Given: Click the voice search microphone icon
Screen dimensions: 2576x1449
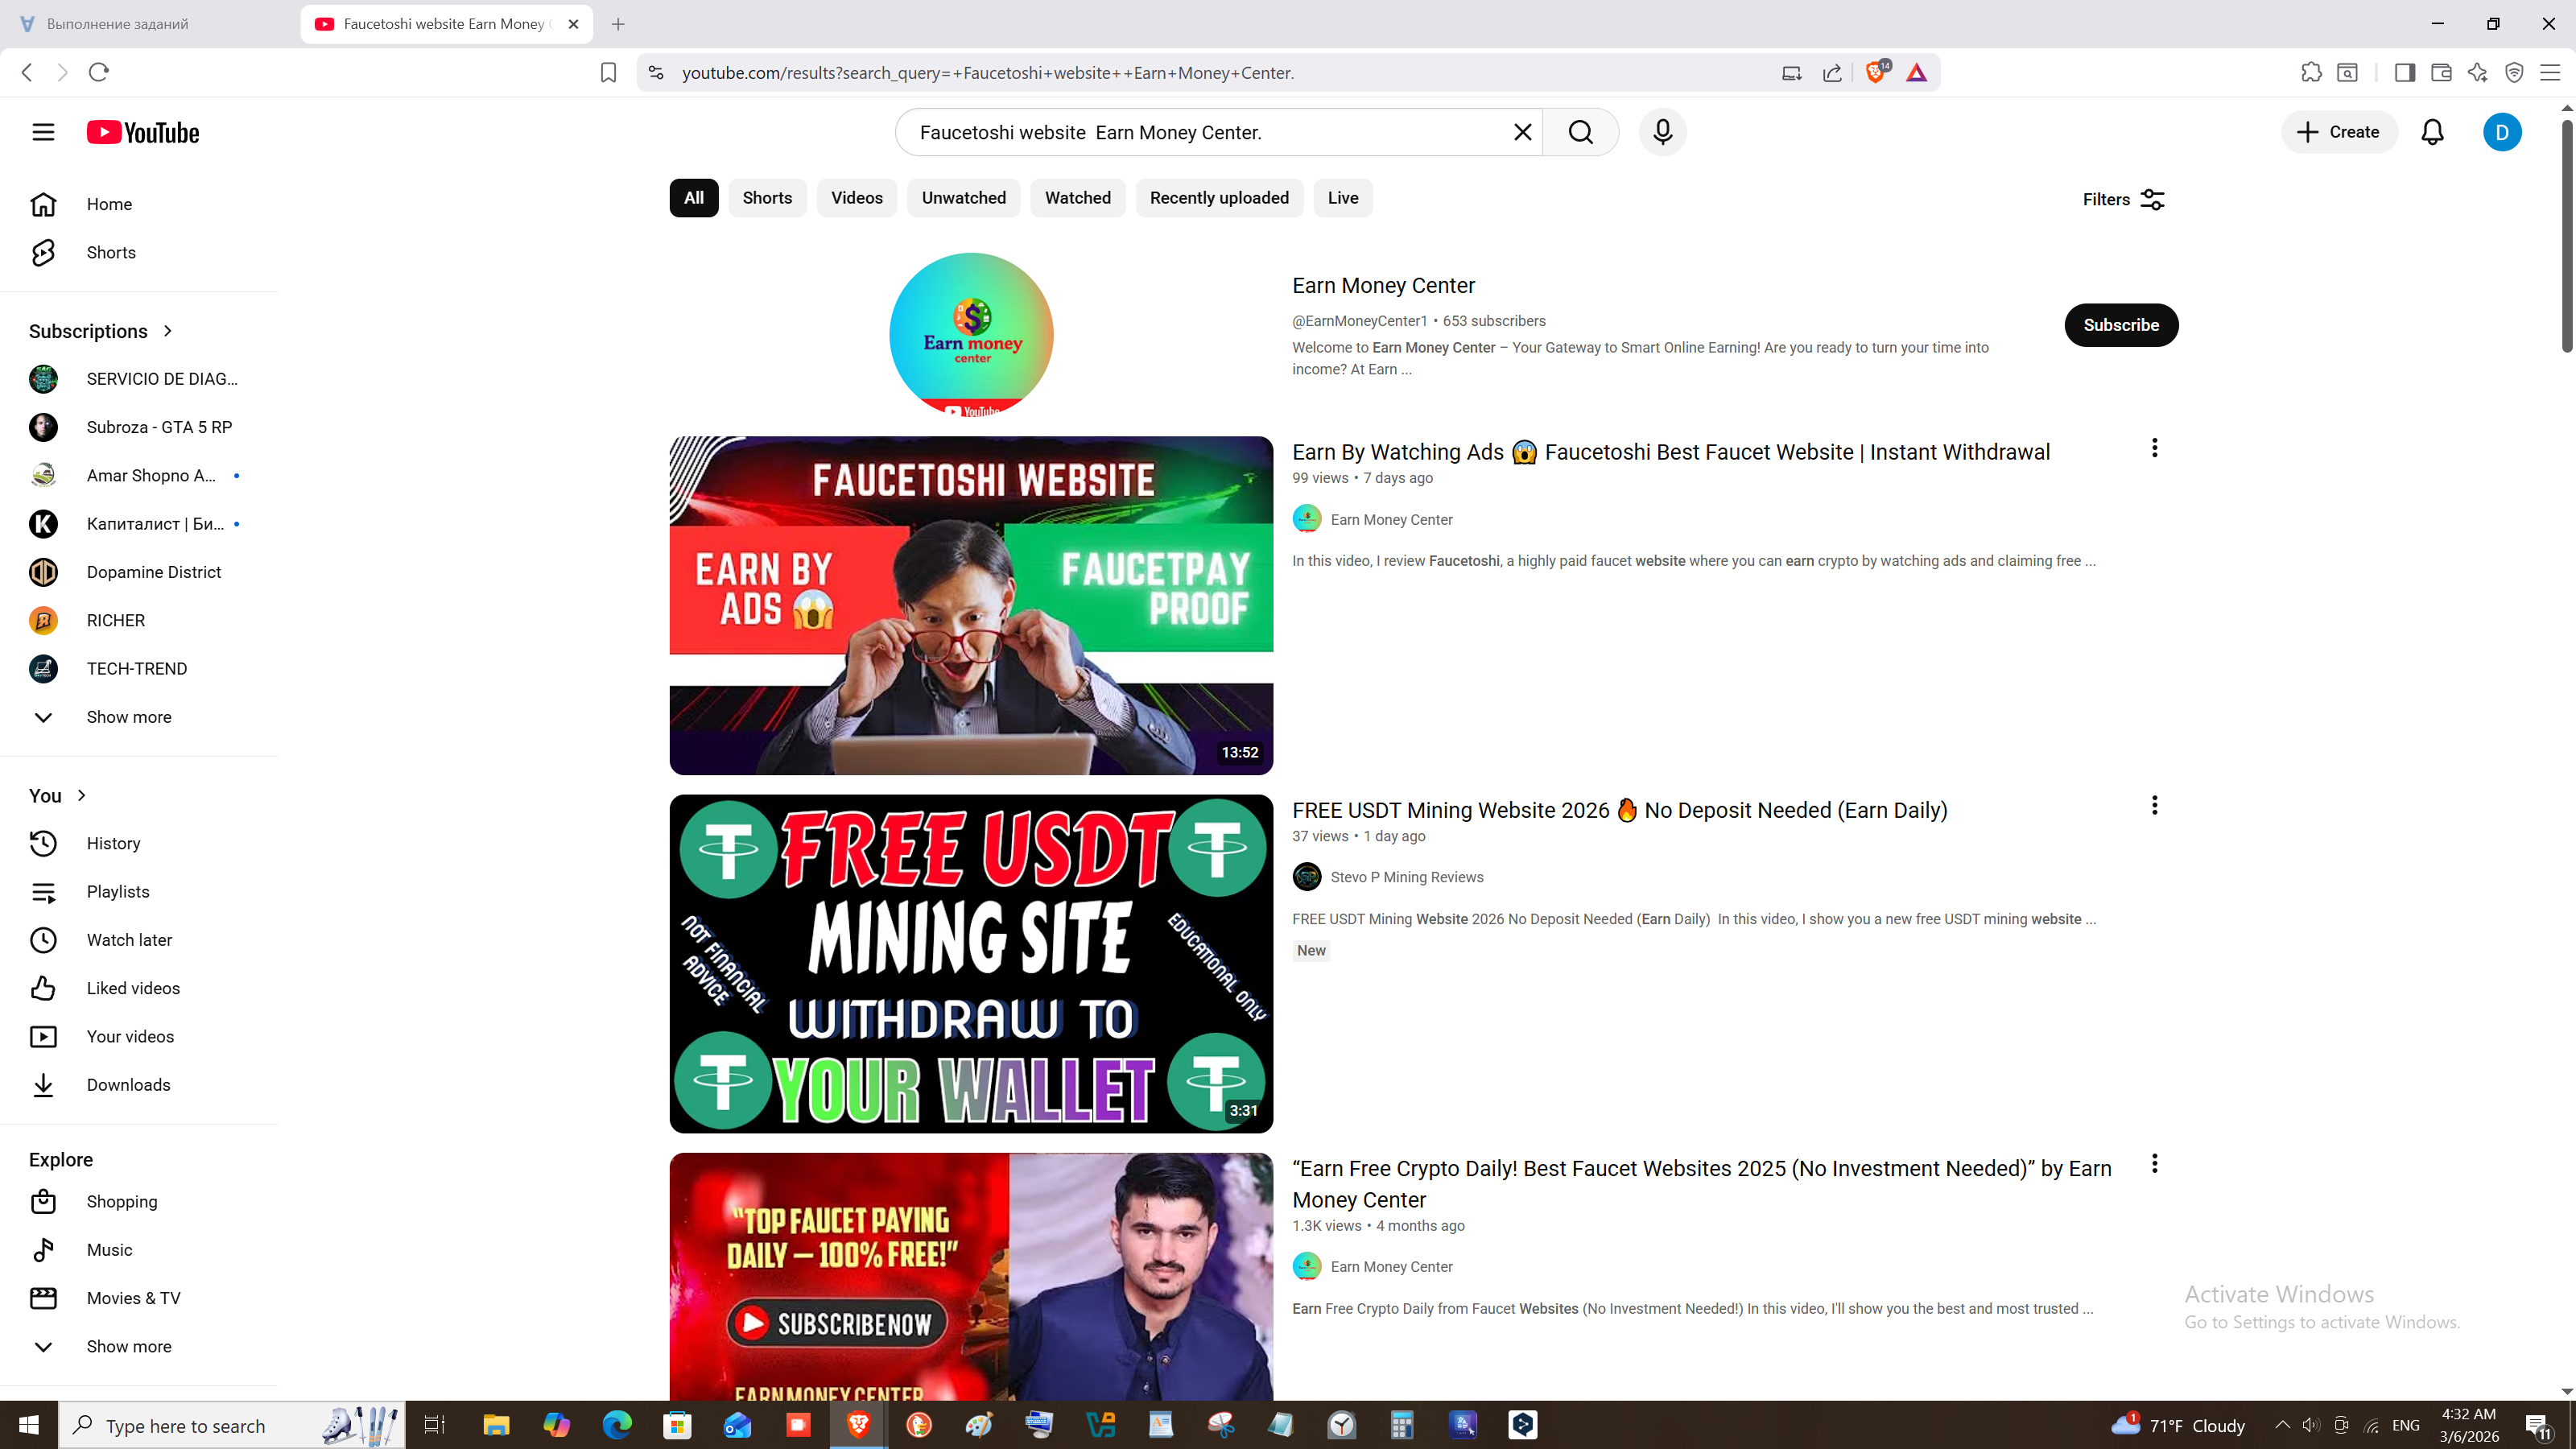Looking at the screenshot, I should 1662,132.
